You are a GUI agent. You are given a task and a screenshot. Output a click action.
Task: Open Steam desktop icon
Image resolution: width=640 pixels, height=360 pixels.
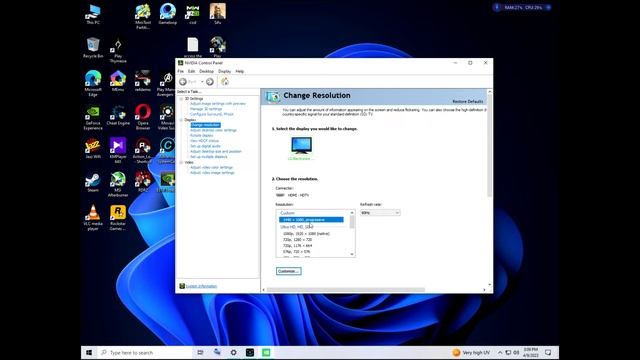[x=93, y=182]
